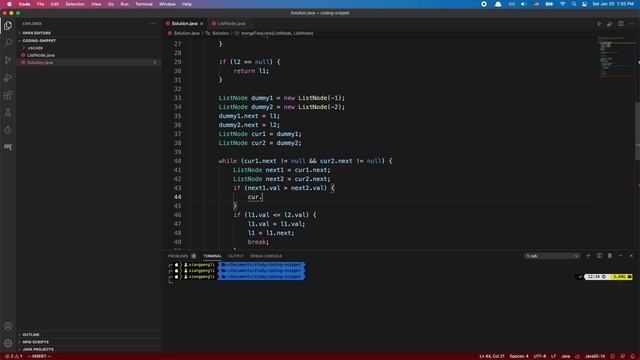Image resolution: width=640 pixels, height=360 pixels.
Task: Run the Java file with play button
Action: pos(599,24)
